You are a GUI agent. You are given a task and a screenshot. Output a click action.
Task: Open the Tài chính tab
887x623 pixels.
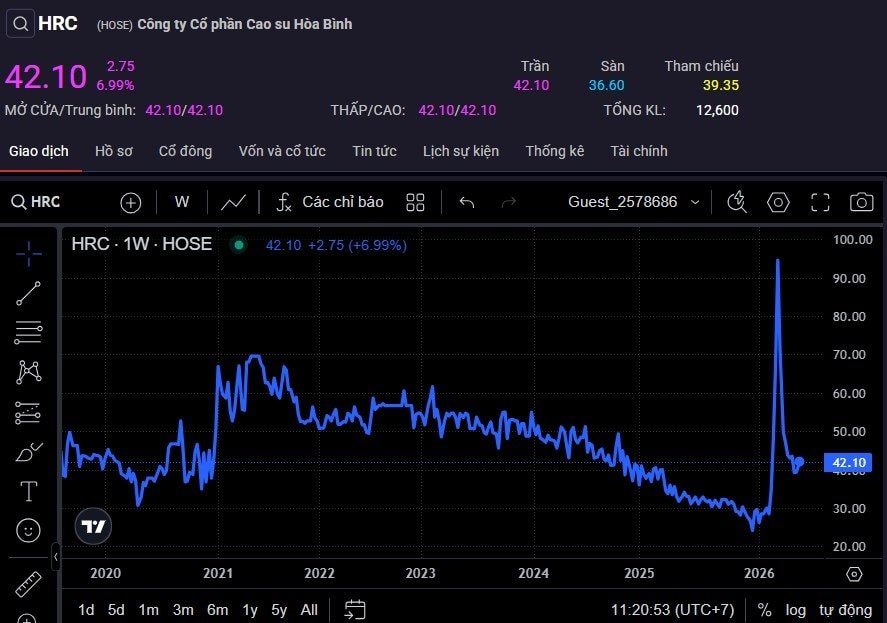[x=639, y=151]
